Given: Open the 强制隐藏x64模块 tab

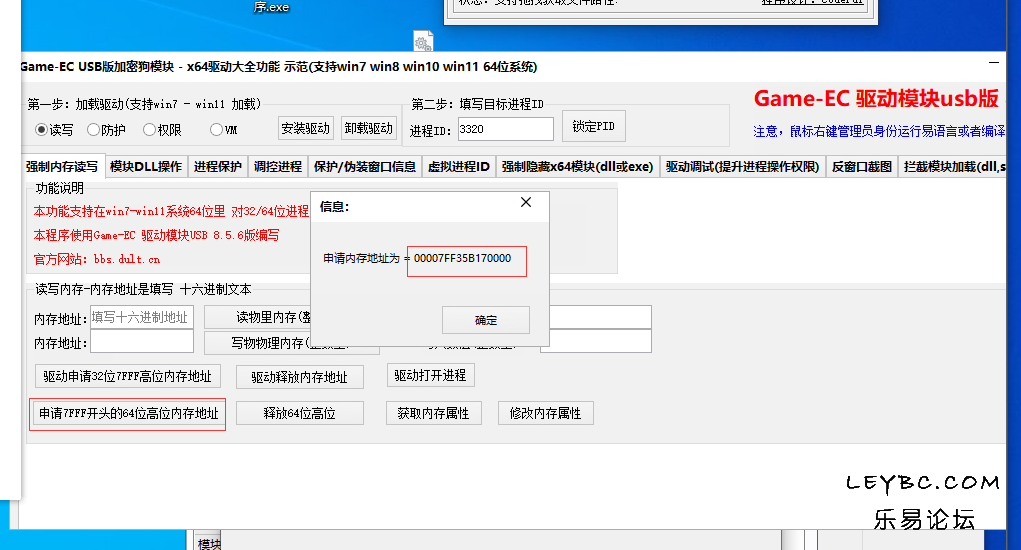Looking at the screenshot, I should pyautogui.click(x=578, y=167).
